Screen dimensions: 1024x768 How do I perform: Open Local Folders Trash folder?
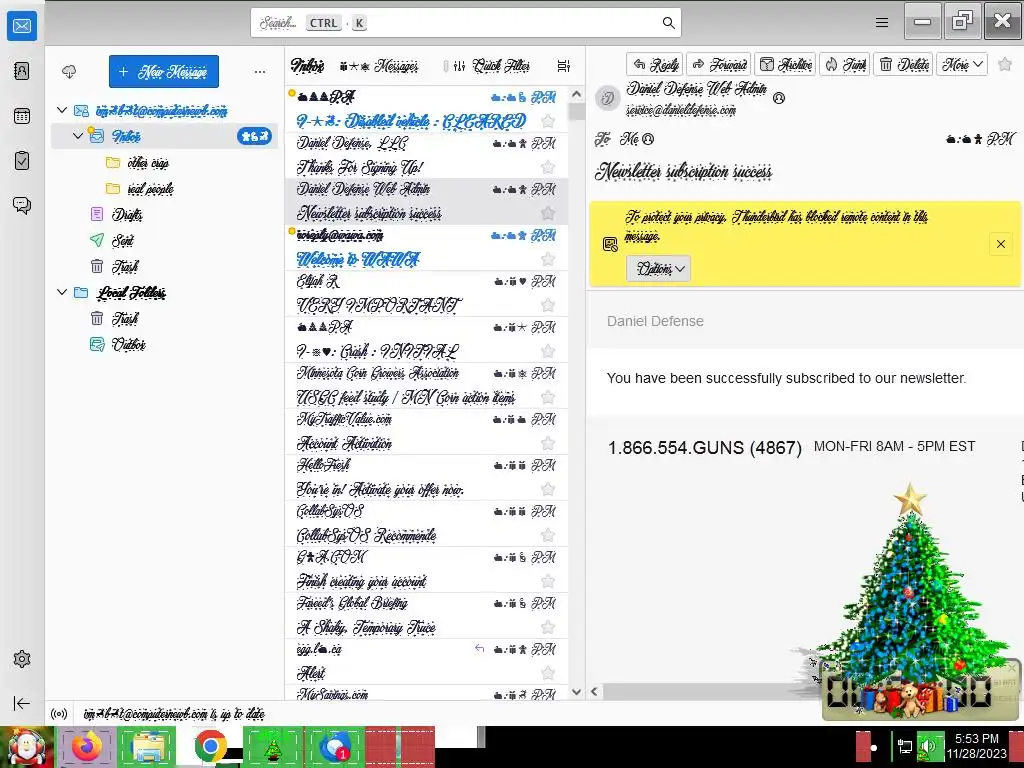125,318
